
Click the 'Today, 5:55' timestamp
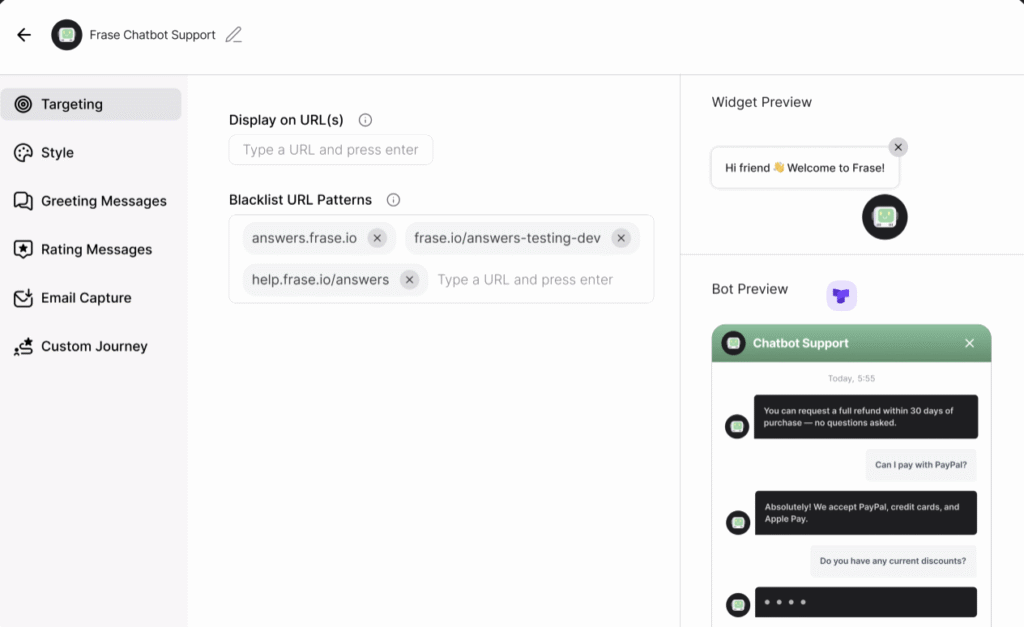pos(851,379)
